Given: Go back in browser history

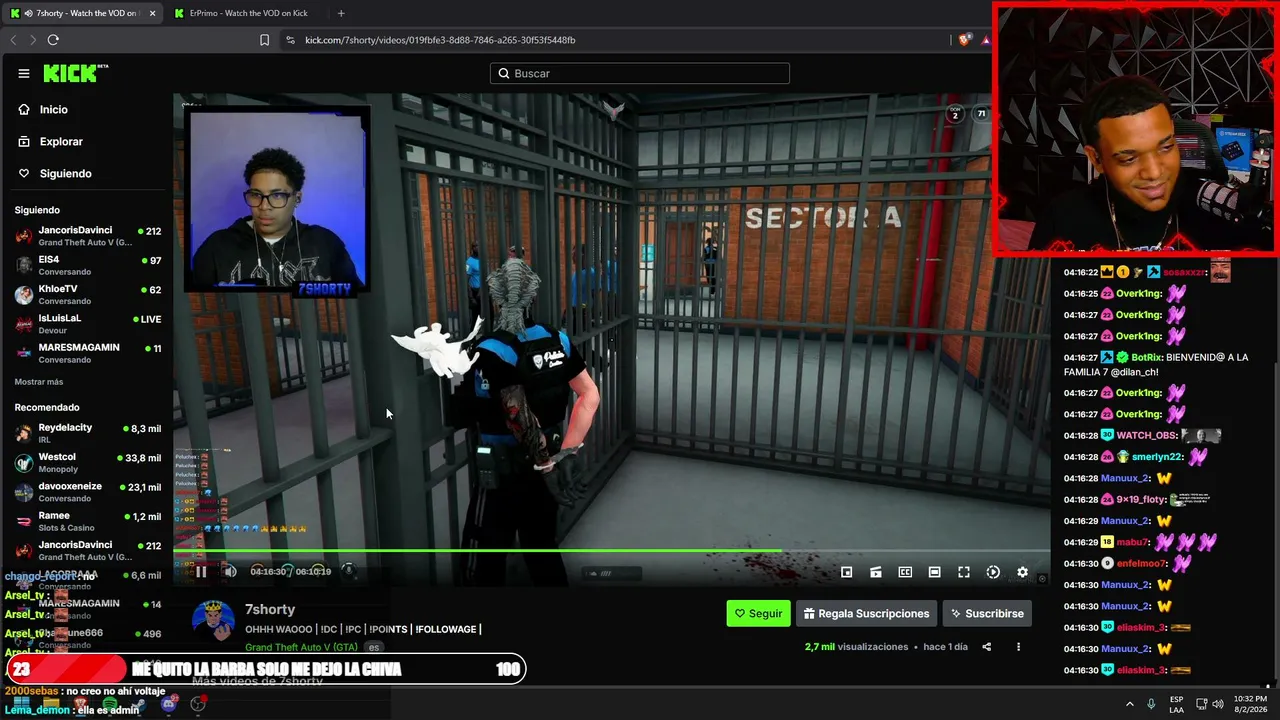Looking at the screenshot, I should (13, 40).
